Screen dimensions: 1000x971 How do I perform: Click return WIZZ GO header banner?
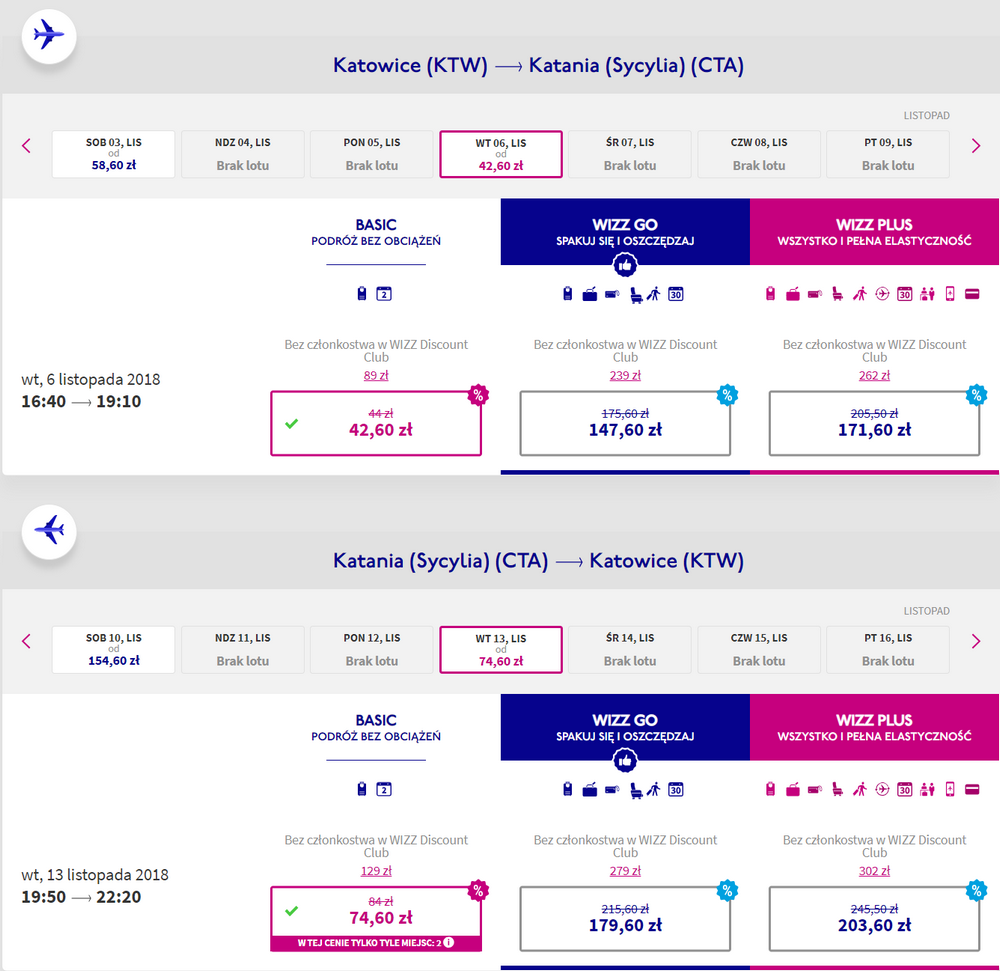(x=625, y=727)
